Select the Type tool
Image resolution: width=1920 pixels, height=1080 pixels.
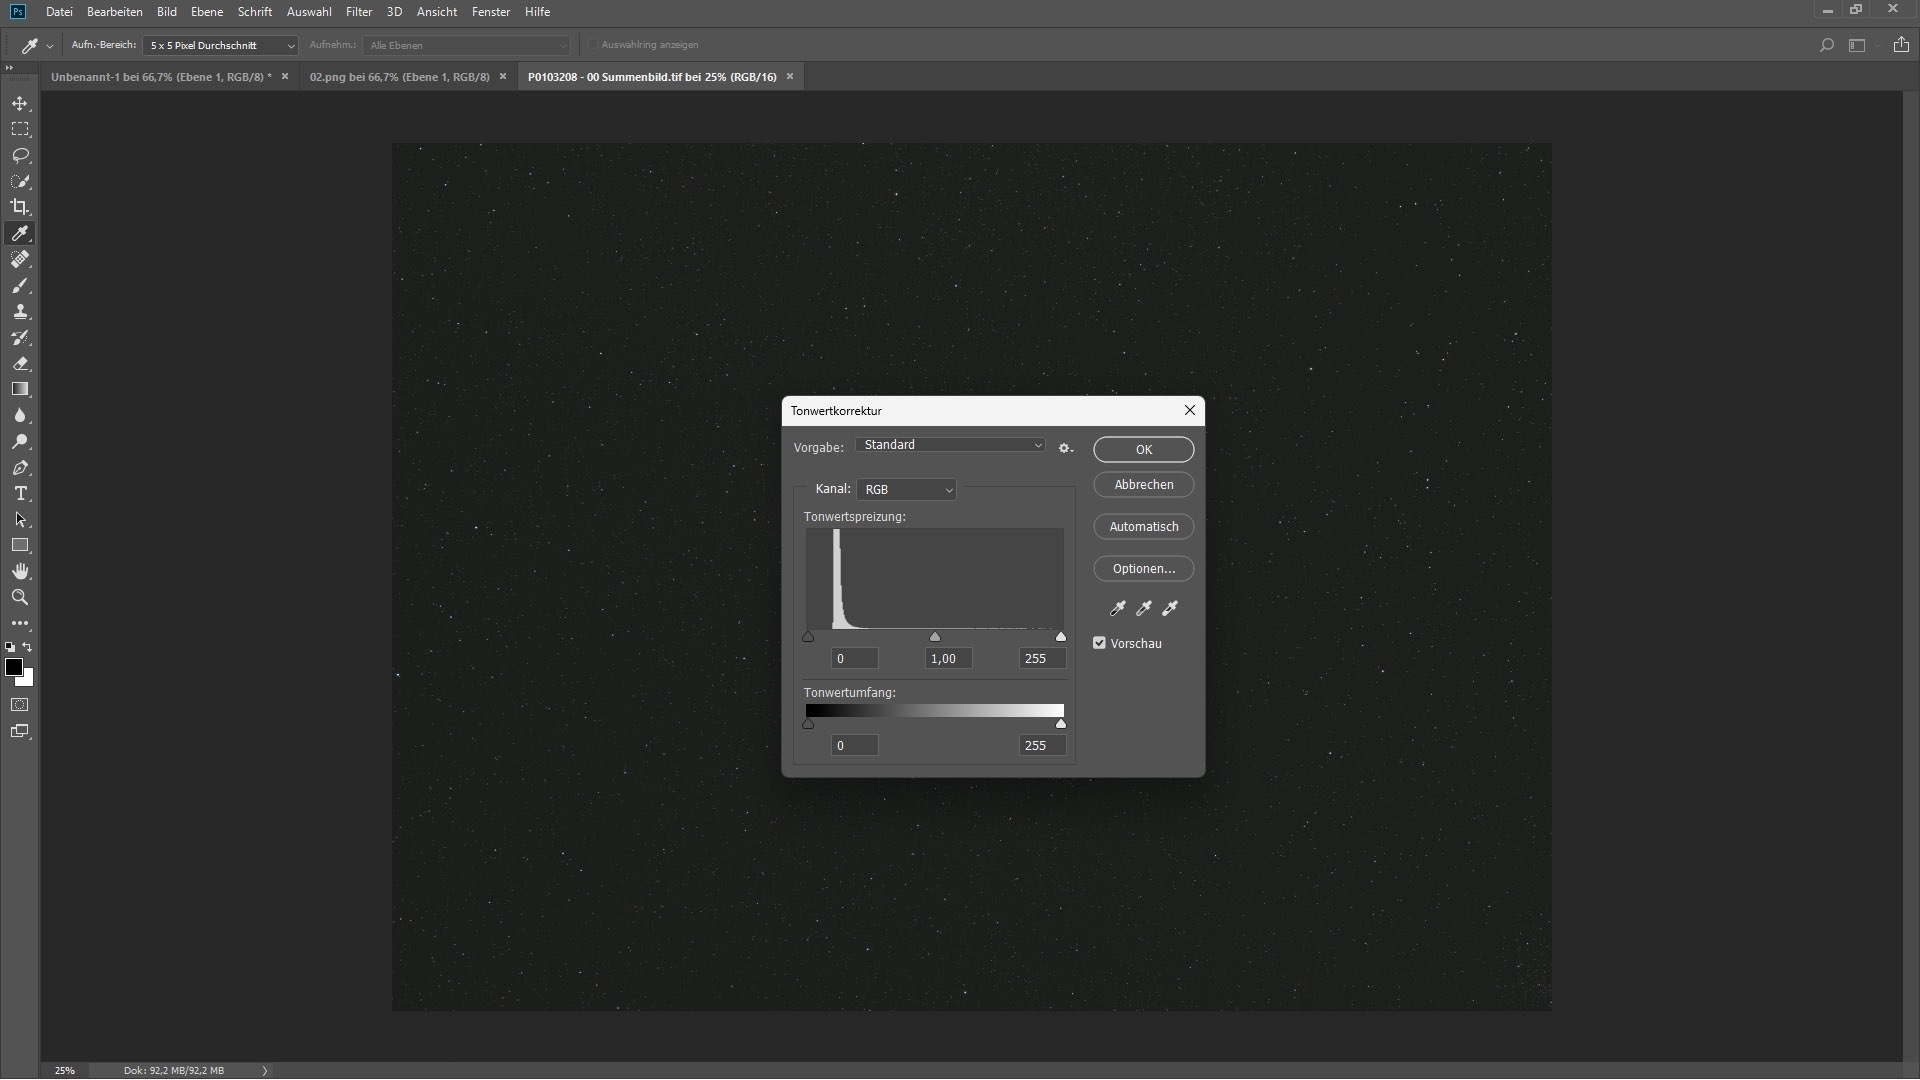20,494
